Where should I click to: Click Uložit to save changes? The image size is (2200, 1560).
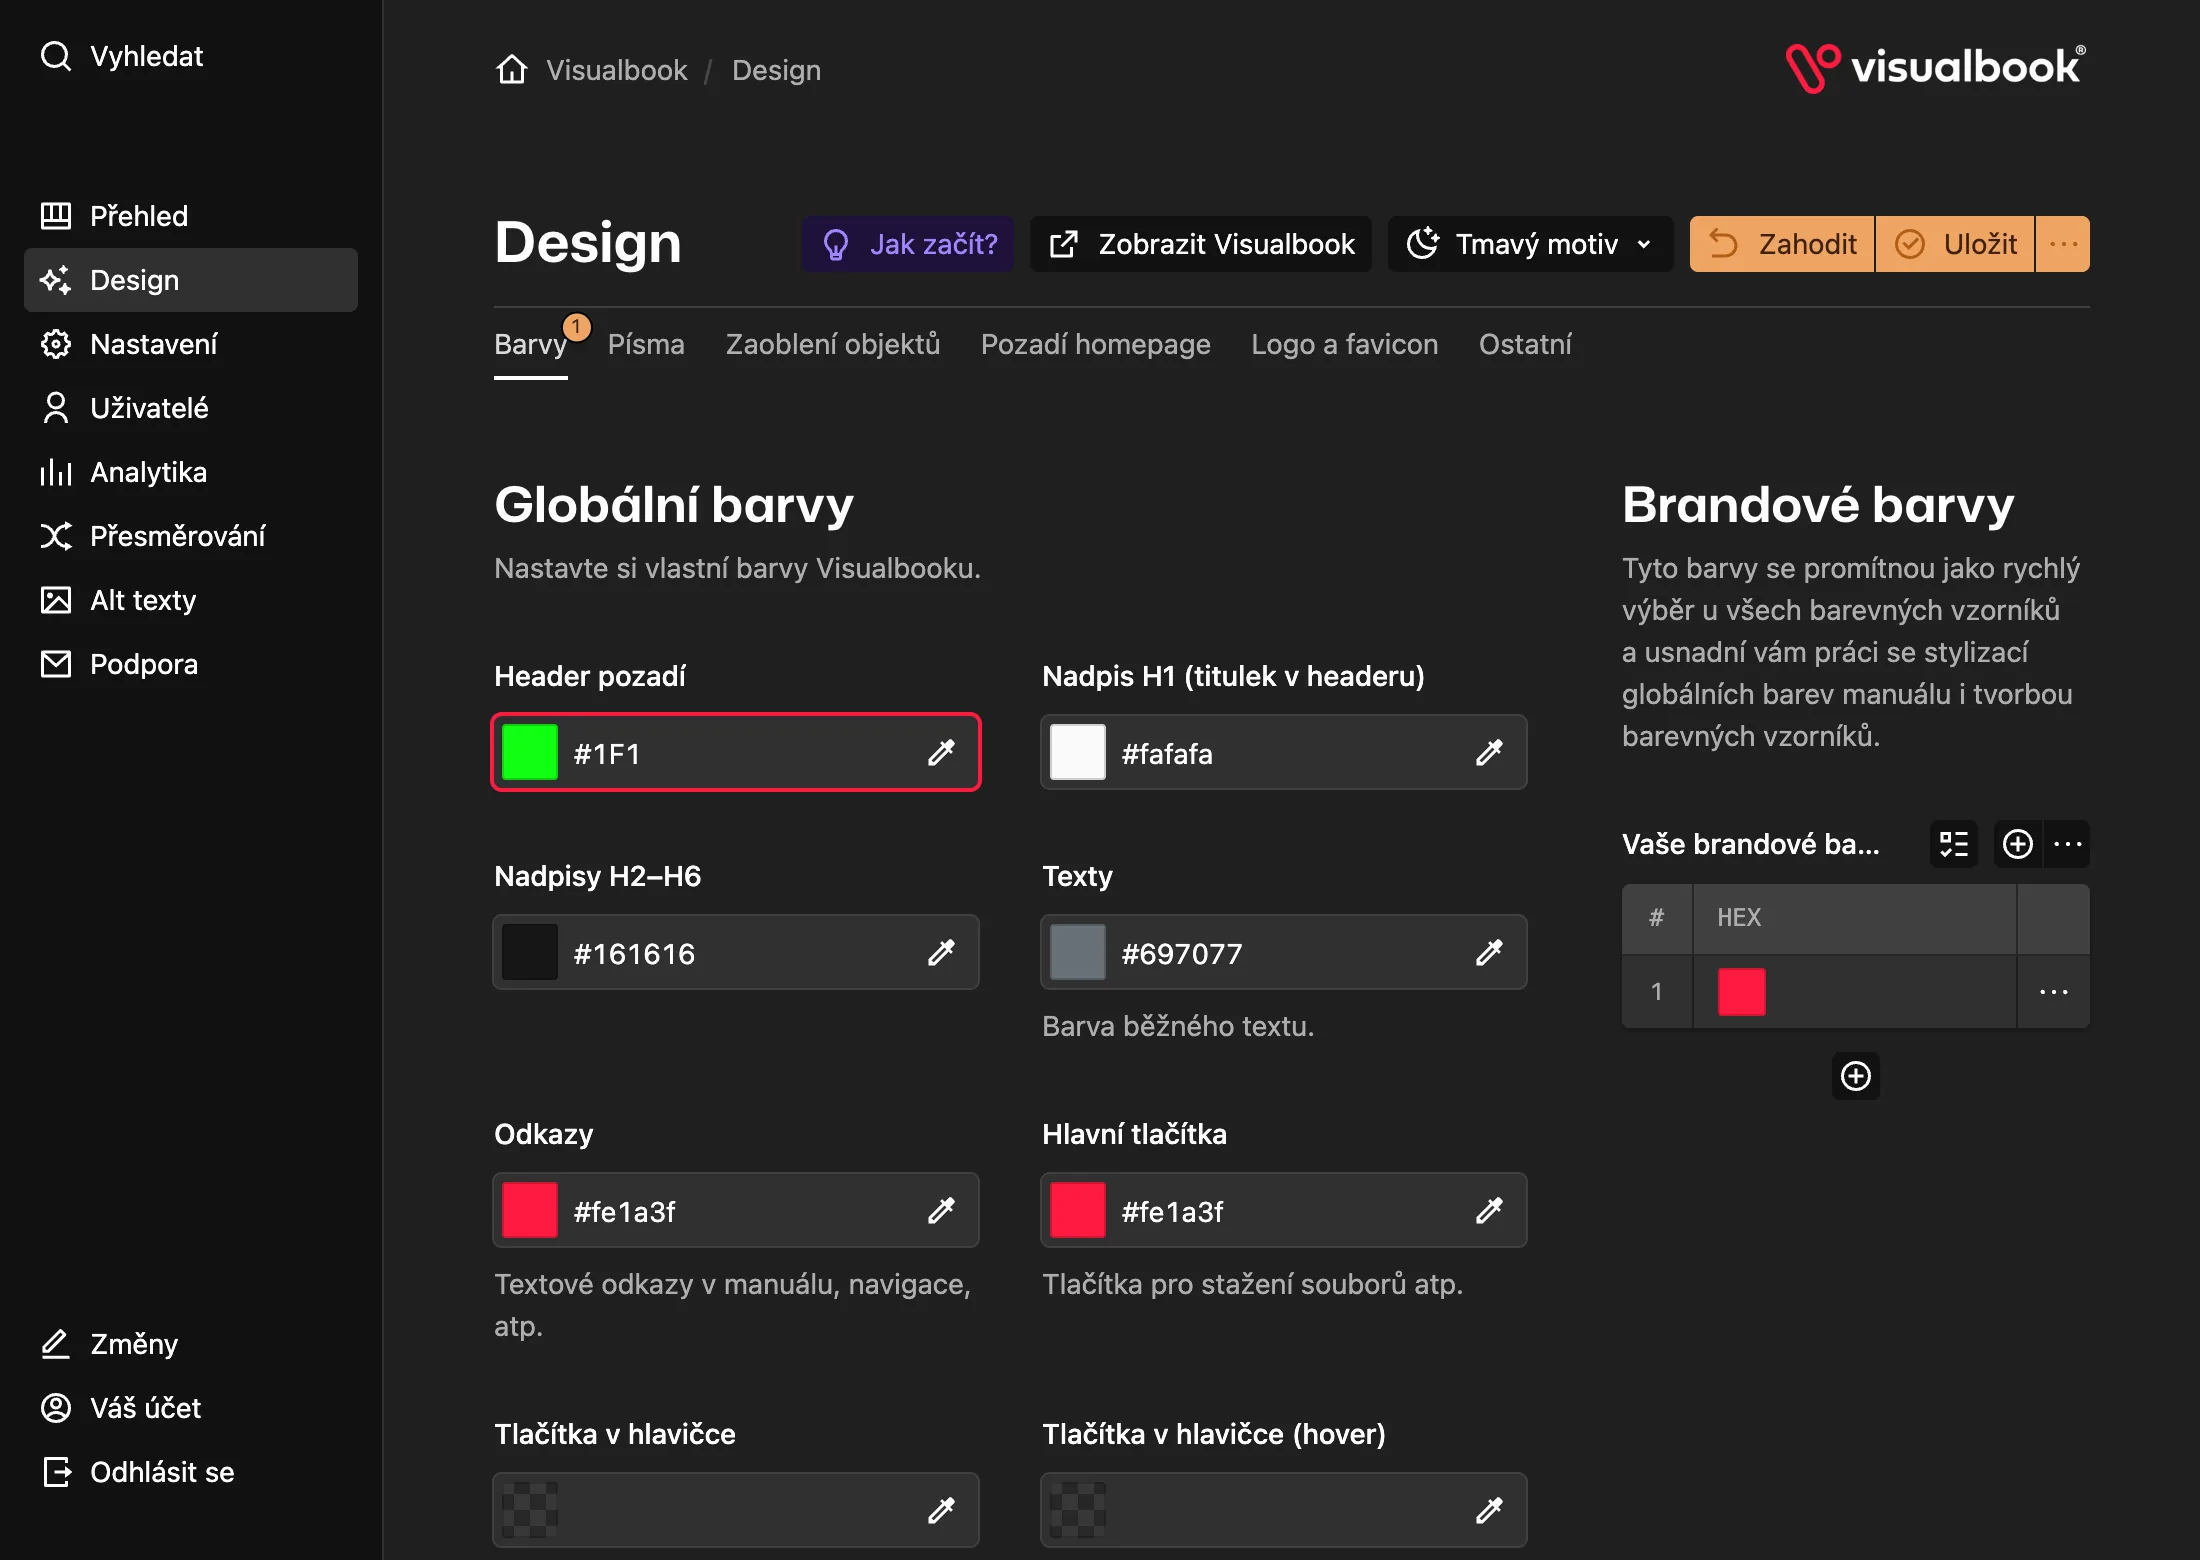pyautogui.click(x=1955, y=244)
